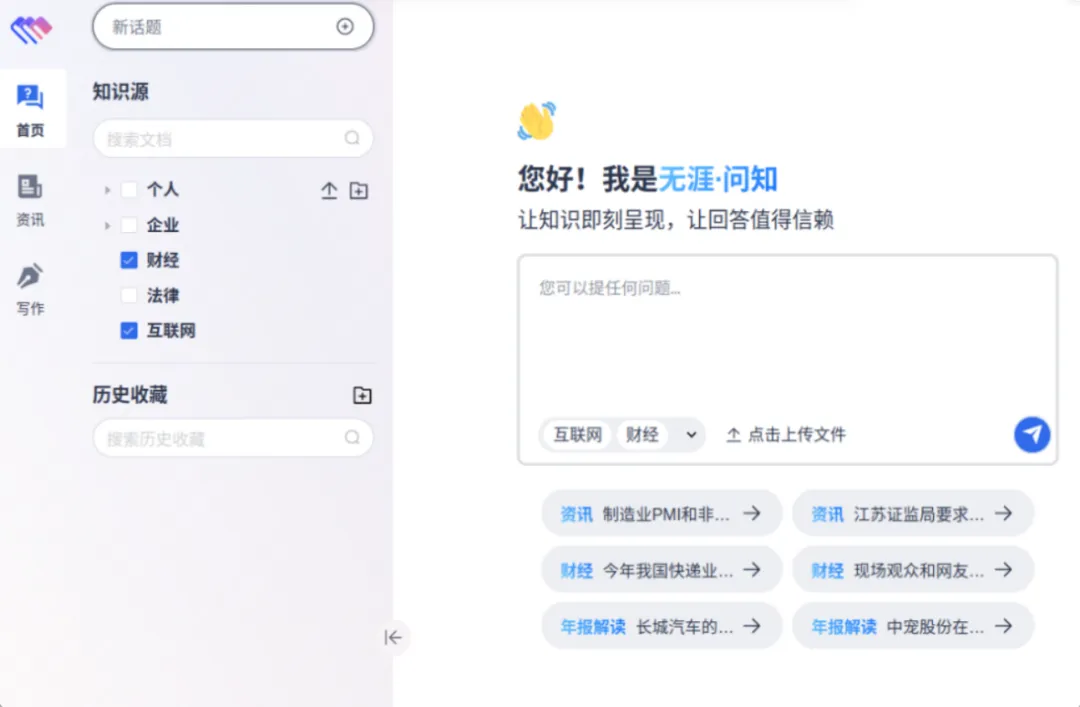The height and width of the screenshot is (707, 1080).
Task: Collapse the sidebar with the arrow button
Action: coord(393,637)
